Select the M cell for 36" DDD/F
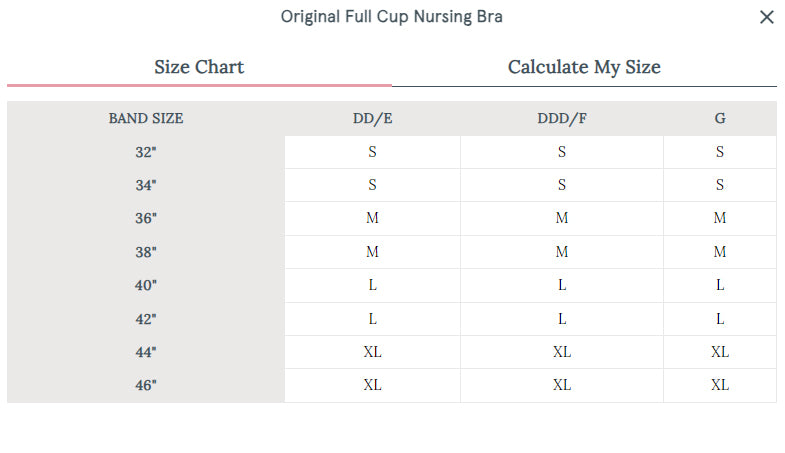 [x=562, y=218]
